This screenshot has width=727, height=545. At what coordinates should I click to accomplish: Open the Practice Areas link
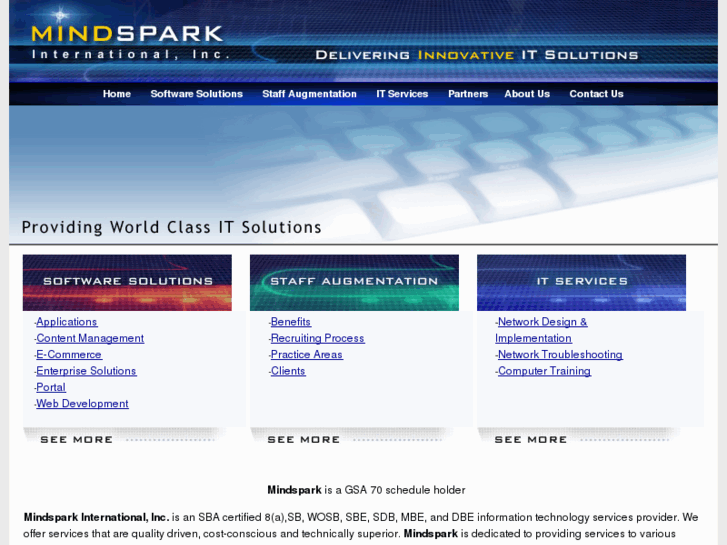(306, 354)
